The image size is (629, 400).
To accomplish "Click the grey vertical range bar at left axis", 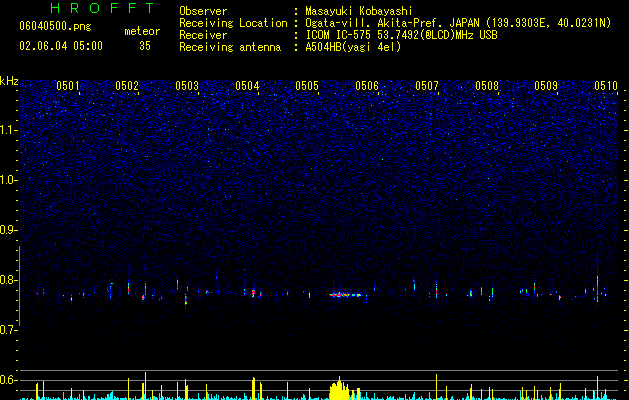I will pos(20,286).
